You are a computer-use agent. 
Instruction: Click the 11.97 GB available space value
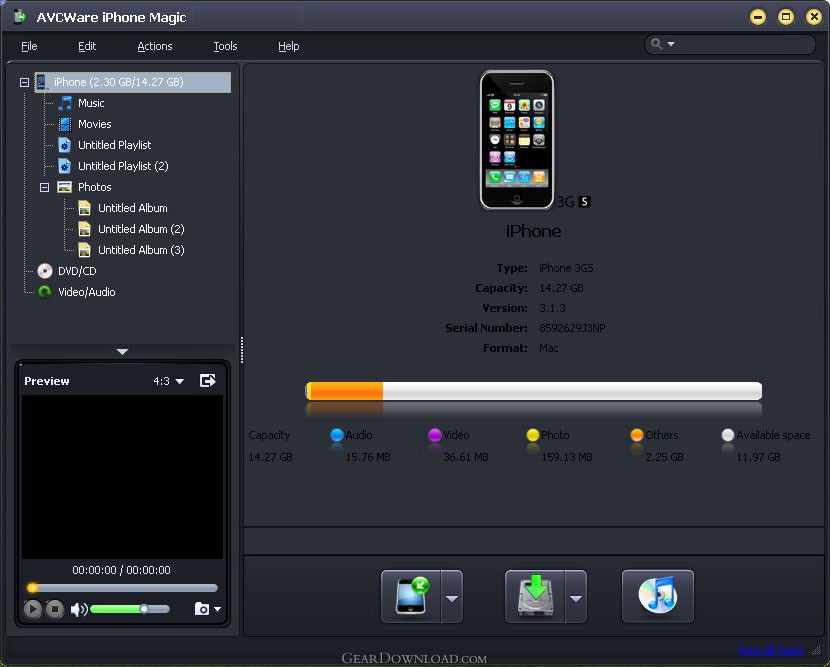(x=759, y=457)
